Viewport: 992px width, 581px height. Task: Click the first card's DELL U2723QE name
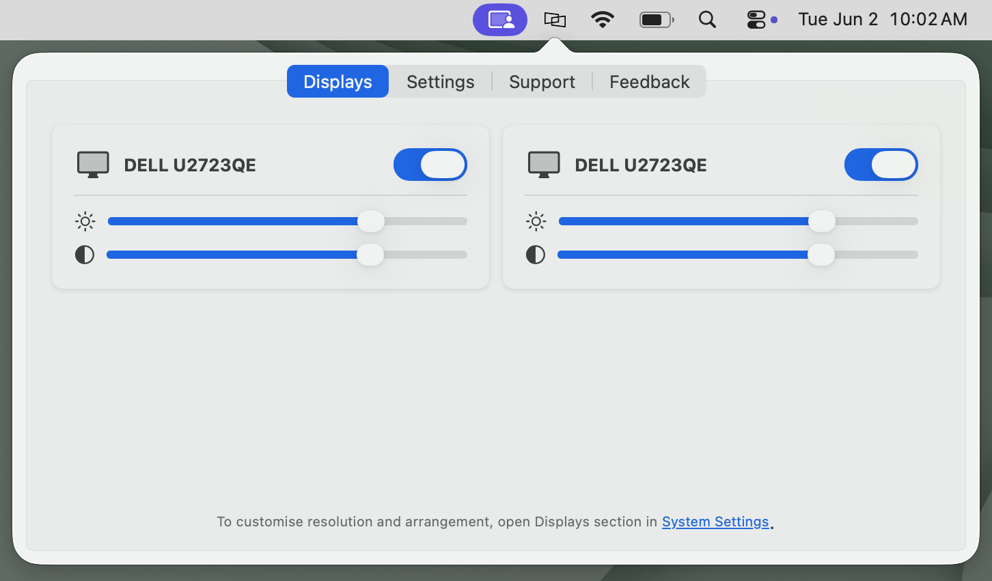[190, 165]
